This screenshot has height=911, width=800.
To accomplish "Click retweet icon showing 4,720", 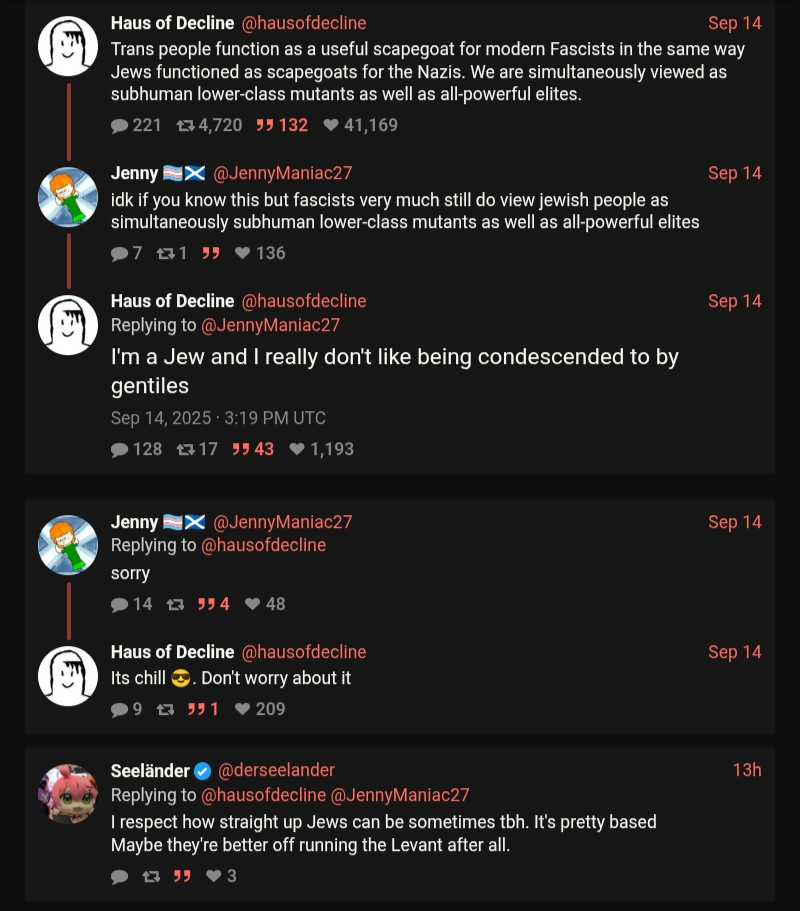I will [186, 126].
